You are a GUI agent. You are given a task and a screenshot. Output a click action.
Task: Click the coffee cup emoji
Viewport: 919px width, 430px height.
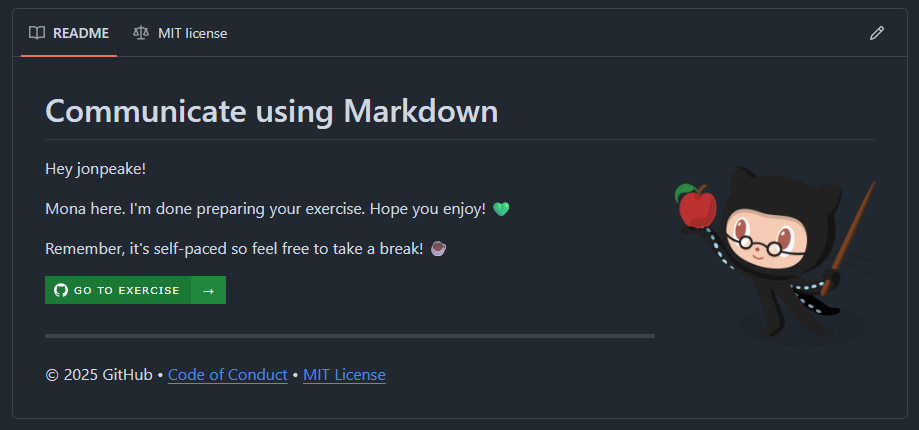pyautogui.click(x=438, y=248)
